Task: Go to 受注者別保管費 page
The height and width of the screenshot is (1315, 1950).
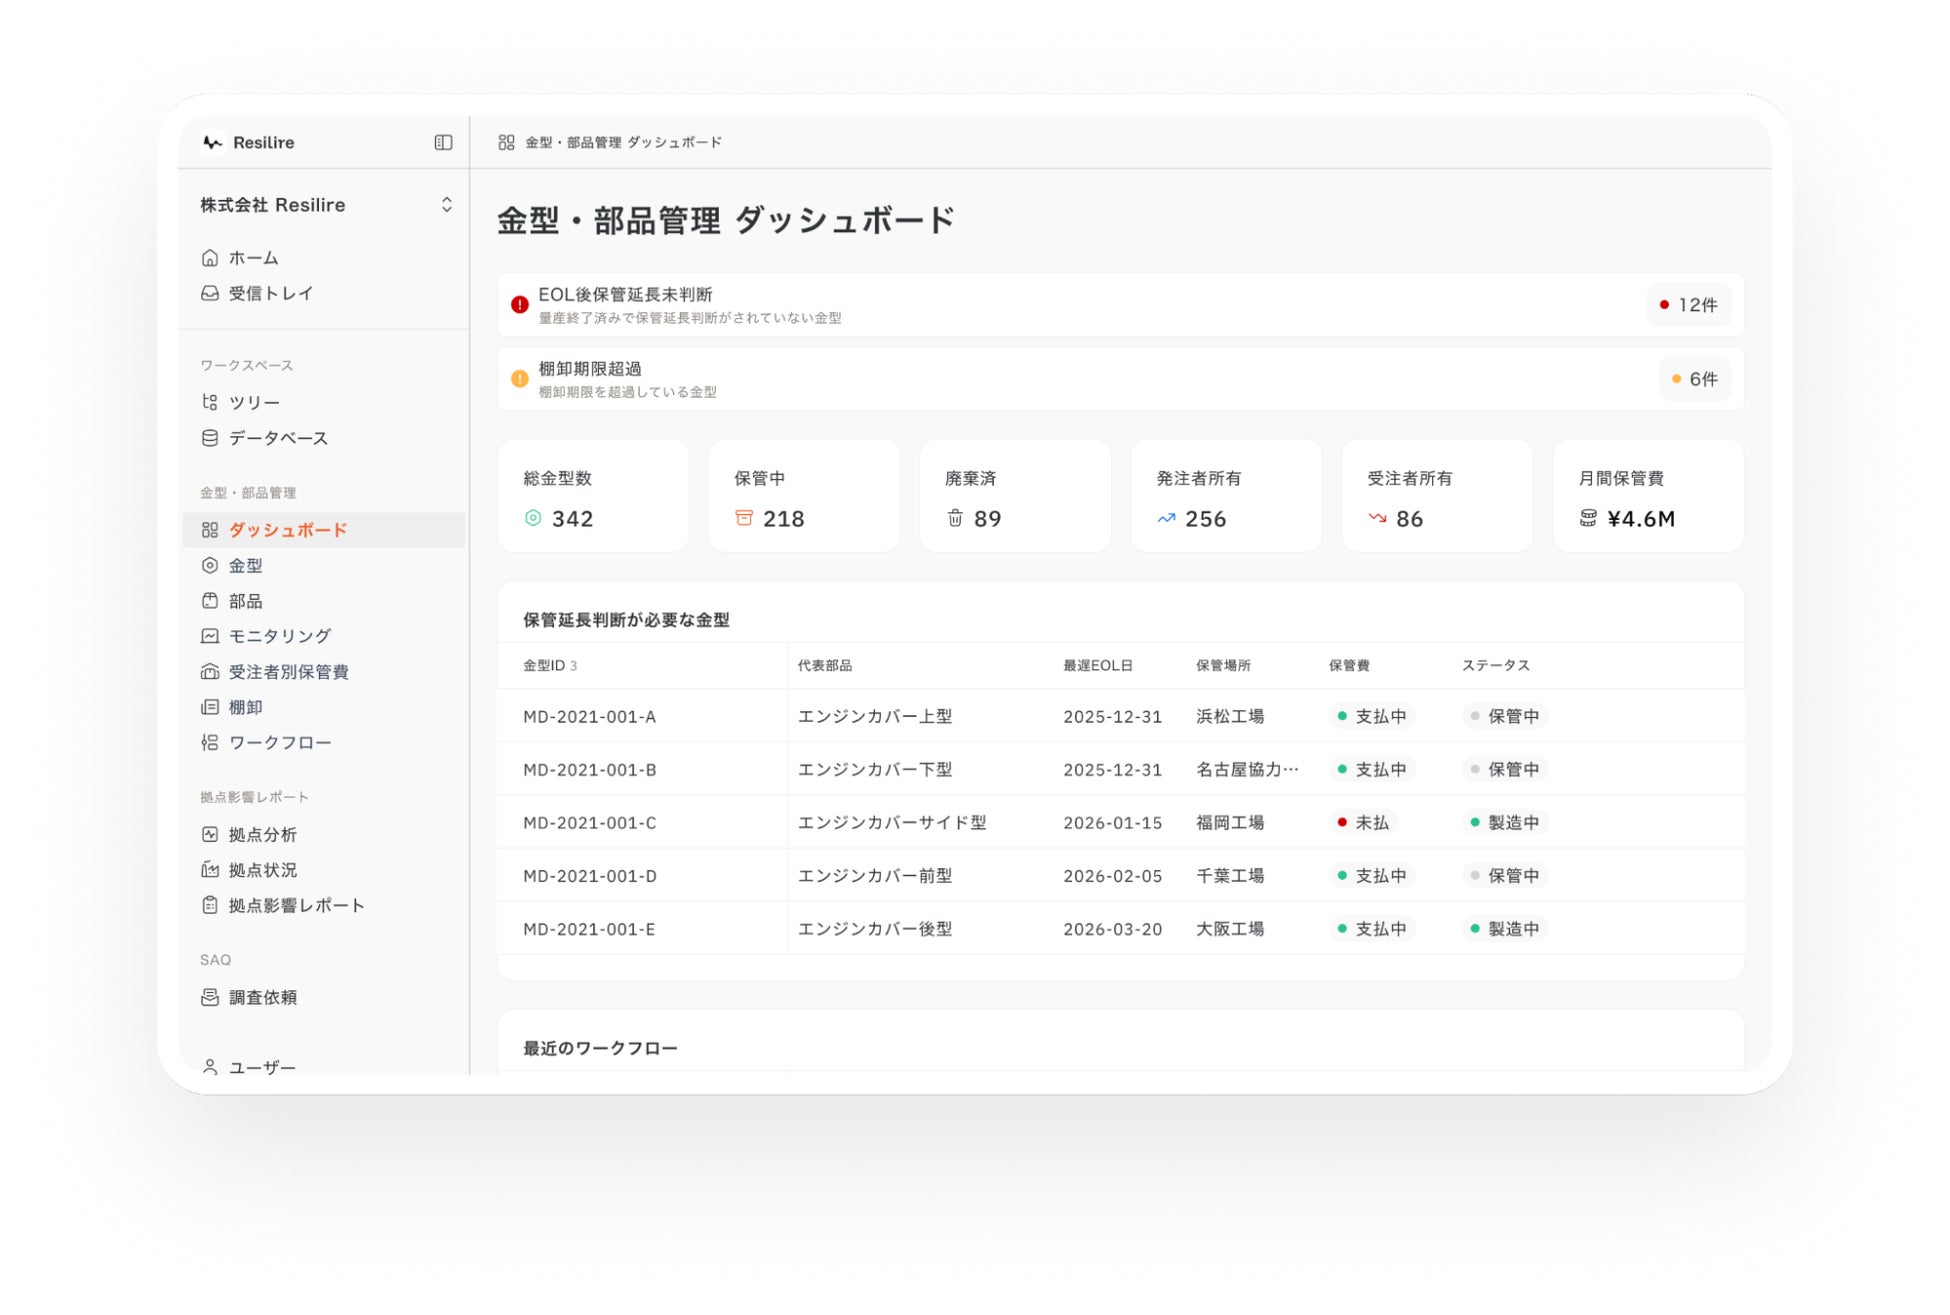Action: pyautogui.click(x=288, y=672)
